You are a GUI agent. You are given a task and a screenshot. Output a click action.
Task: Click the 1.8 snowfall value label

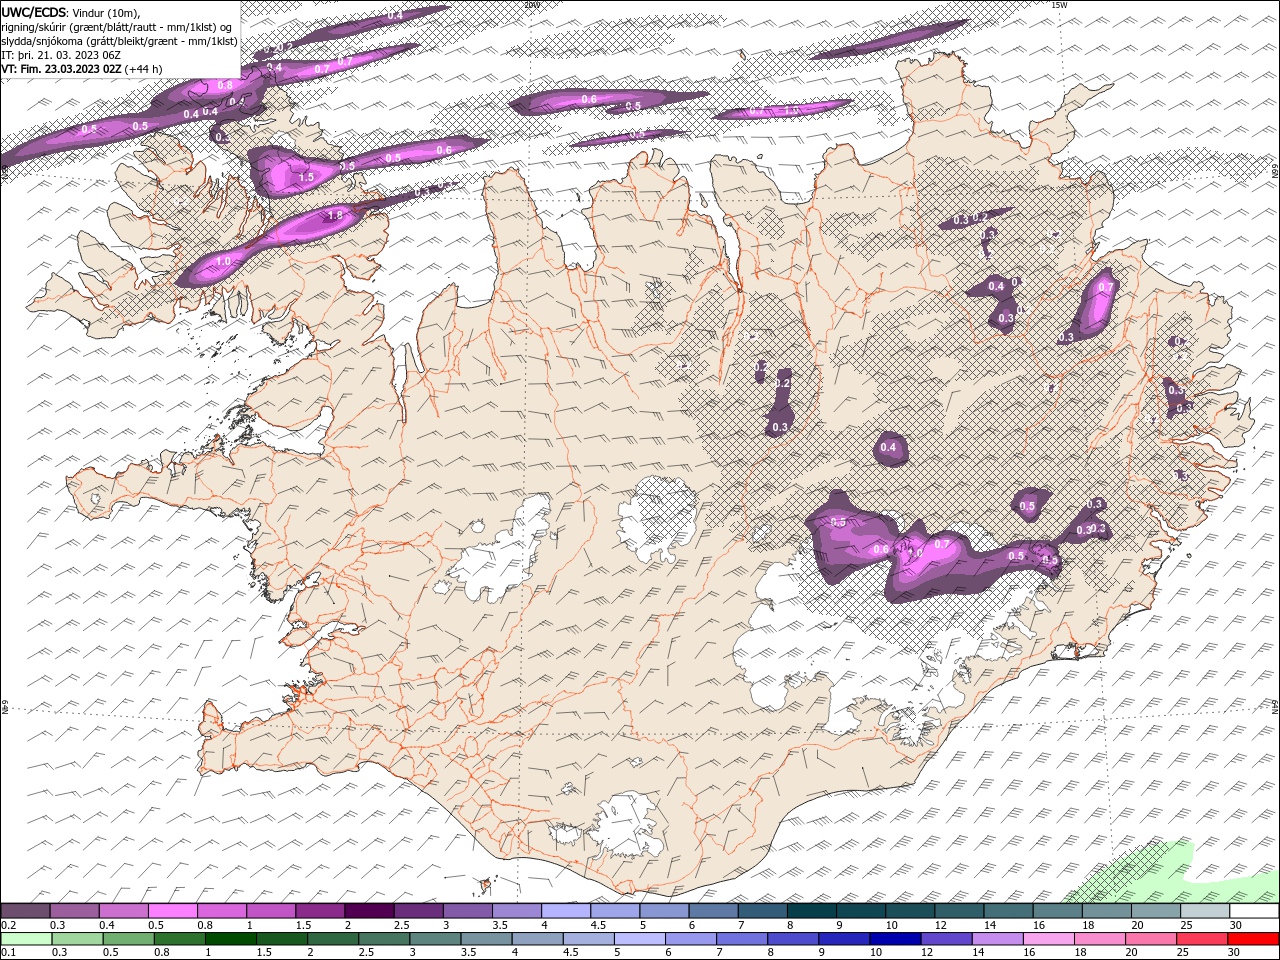pyautogui.click(x=336, y=215)
